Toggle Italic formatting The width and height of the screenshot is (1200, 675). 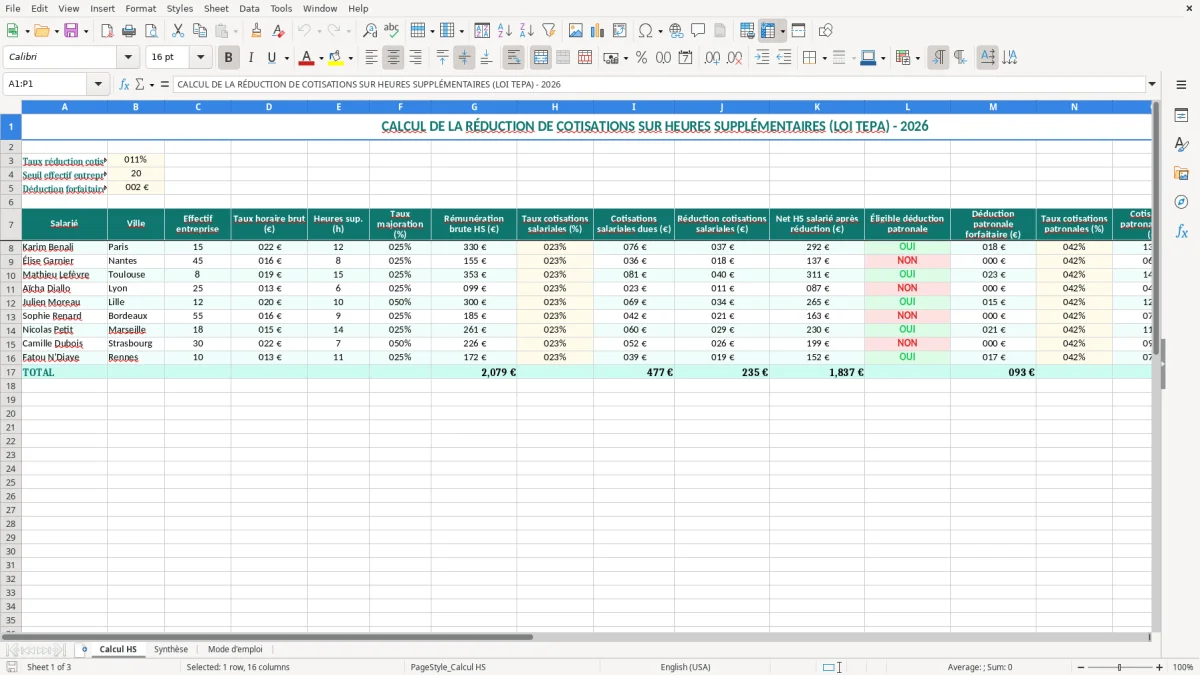point(251,58)
